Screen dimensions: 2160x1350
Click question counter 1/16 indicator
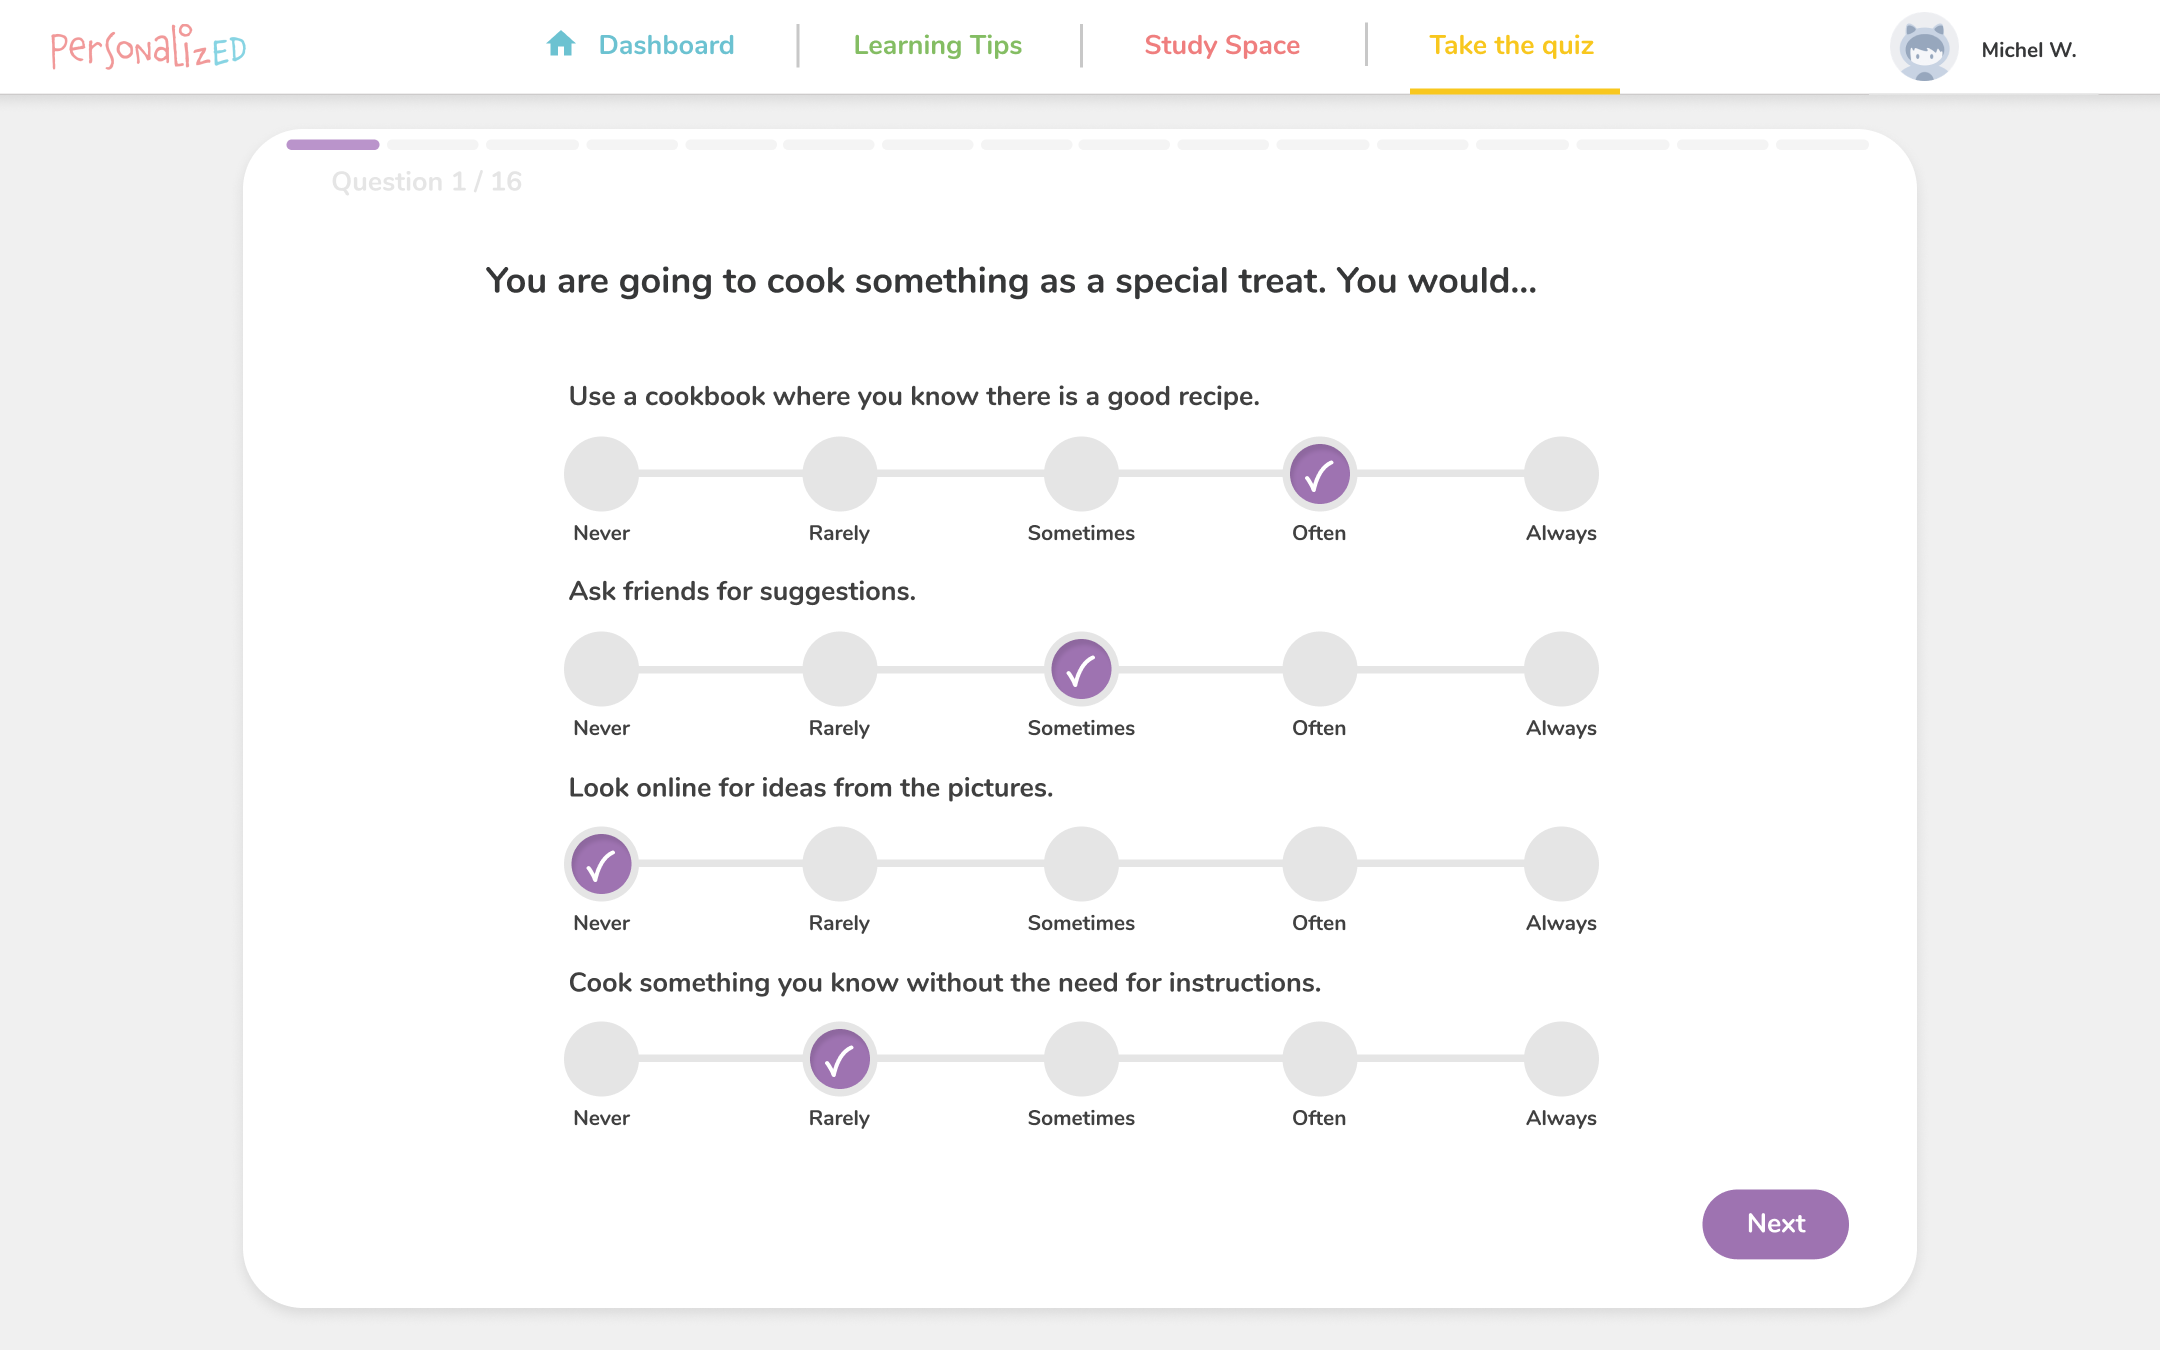pos(428,182)
